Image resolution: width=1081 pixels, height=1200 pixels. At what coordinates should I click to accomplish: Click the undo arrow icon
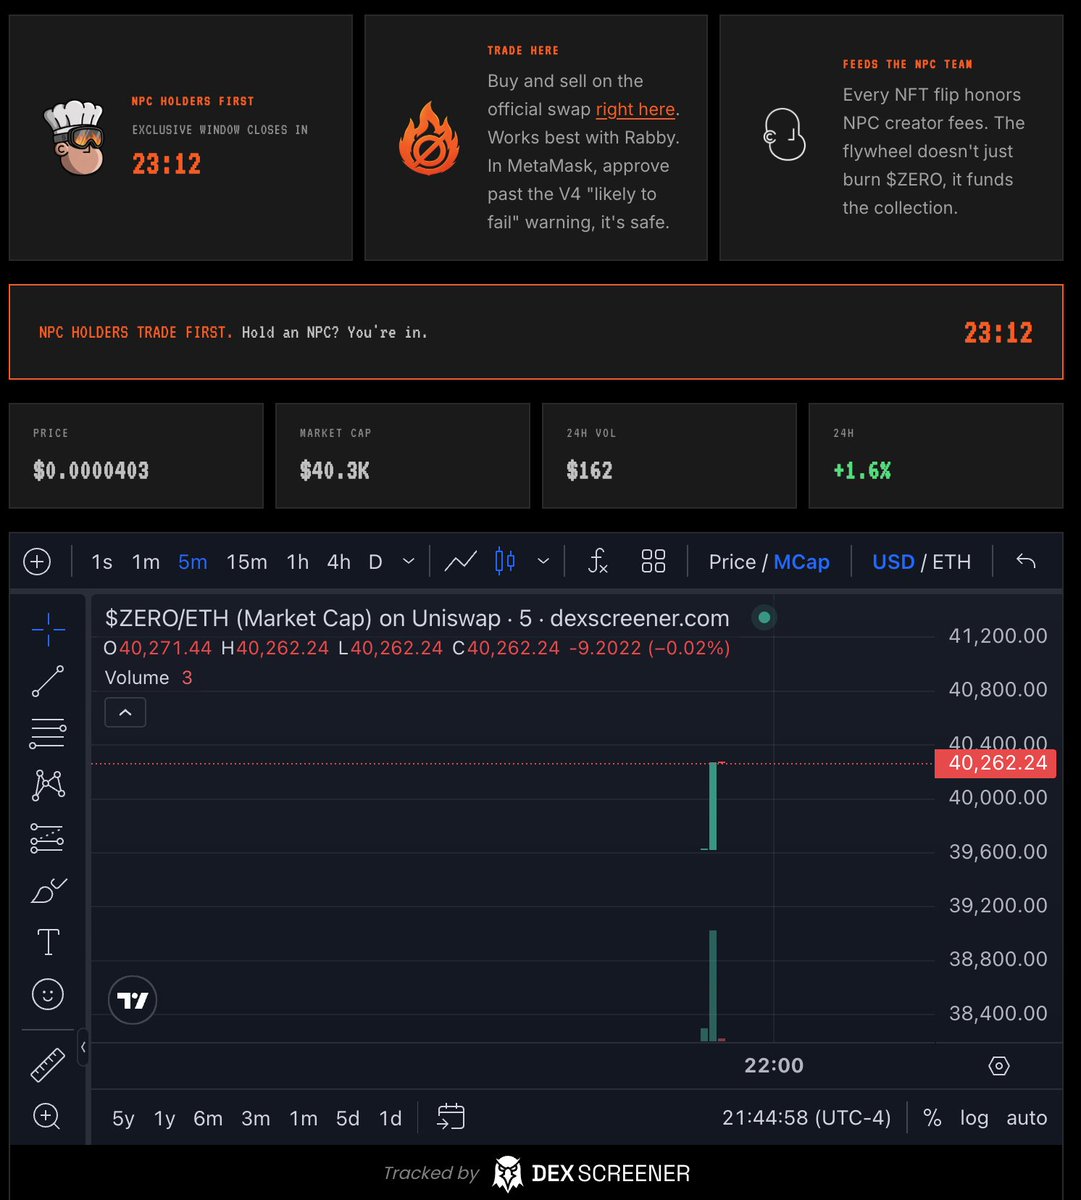click(1025, 561)
